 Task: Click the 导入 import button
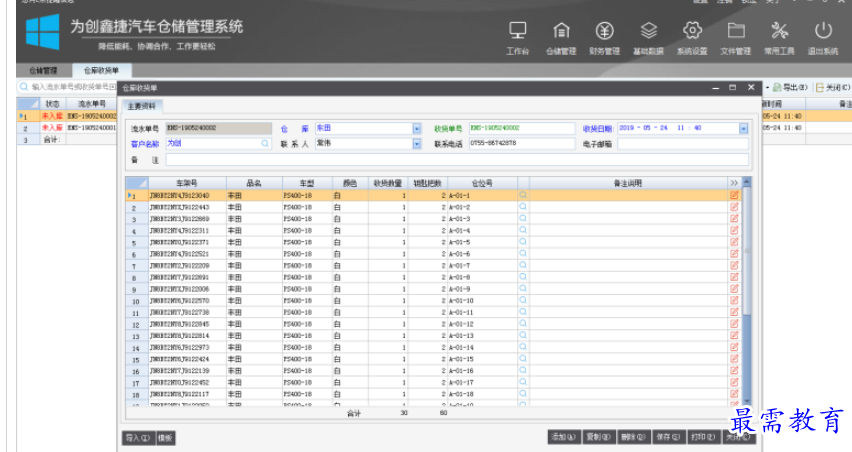pos(137,438)
